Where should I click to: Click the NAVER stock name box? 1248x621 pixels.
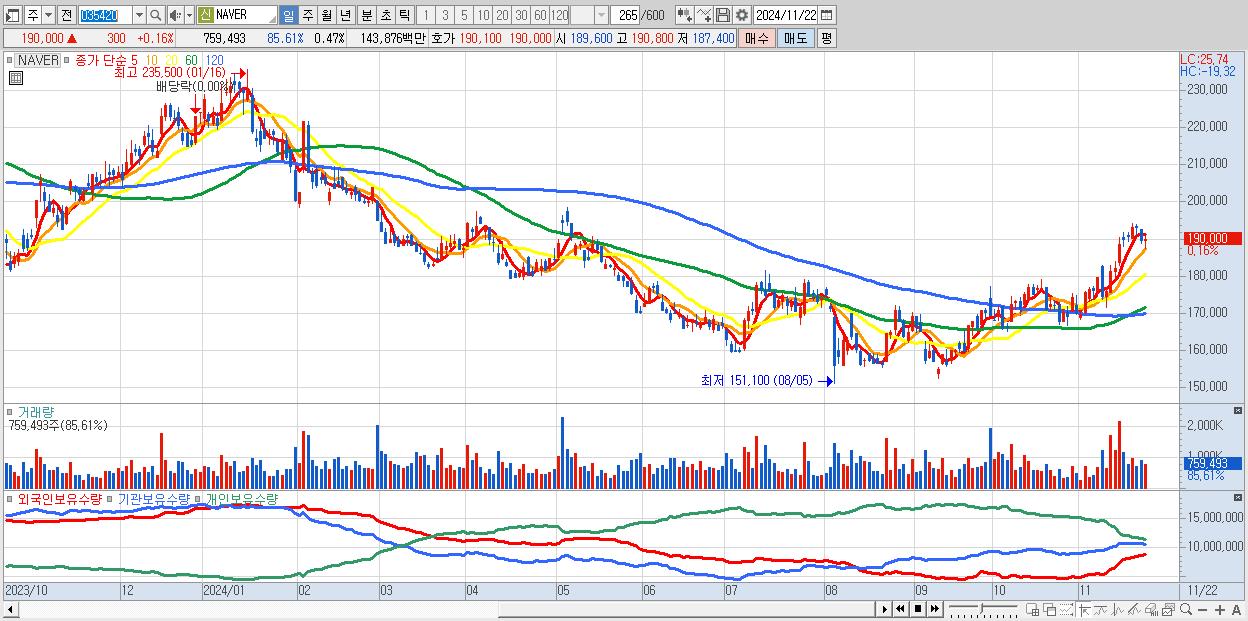[245, 15]
